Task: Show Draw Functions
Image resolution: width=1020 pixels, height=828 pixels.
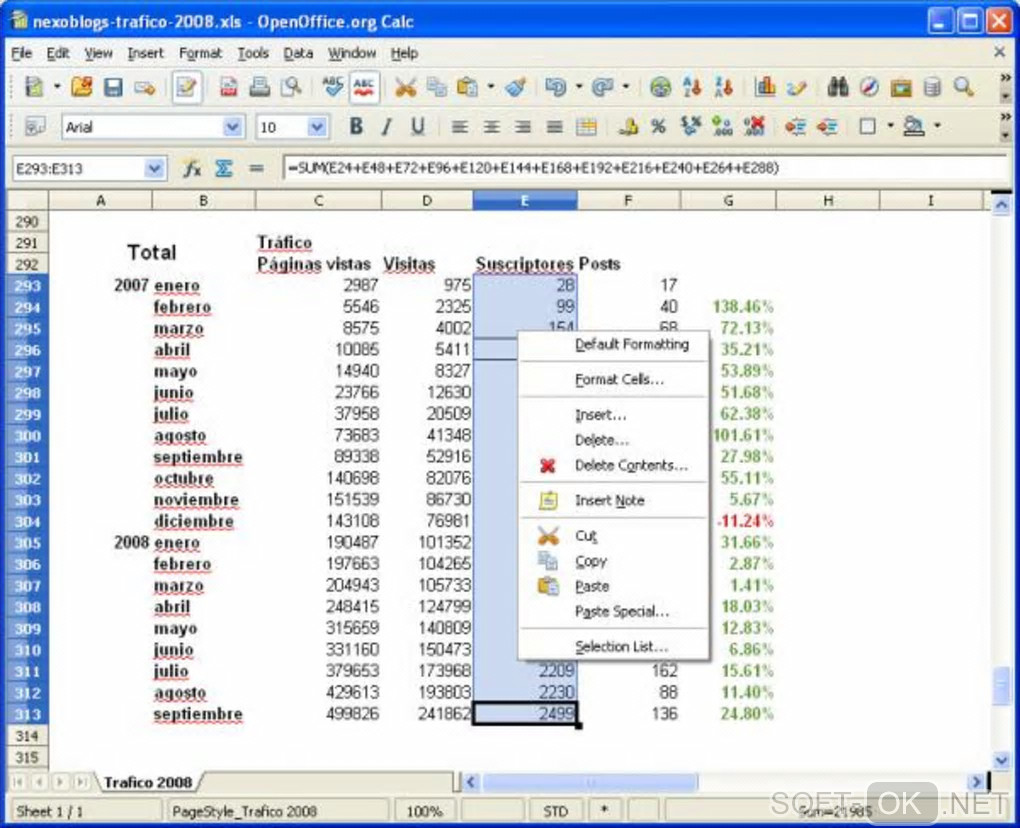Action: coord(796,87)
